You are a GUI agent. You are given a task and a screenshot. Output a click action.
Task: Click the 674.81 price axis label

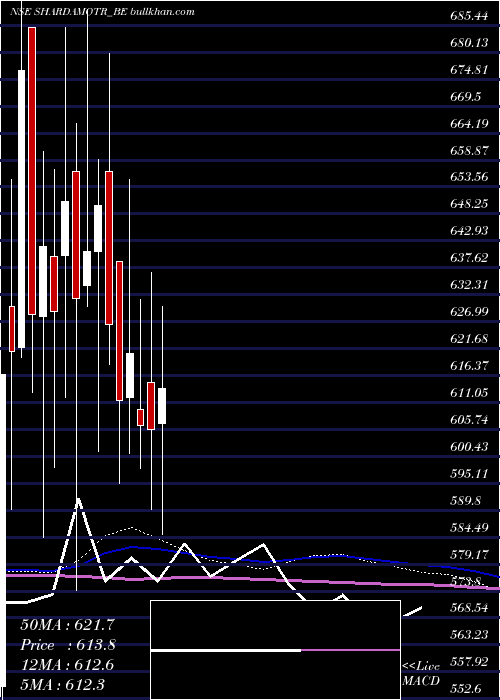[469, 70]
